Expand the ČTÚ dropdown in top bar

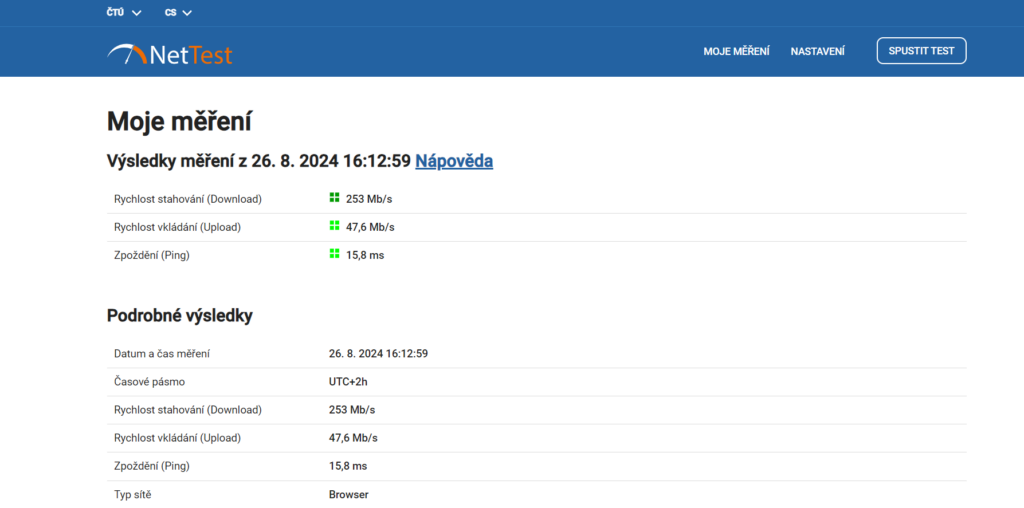[x=124, y=13]
